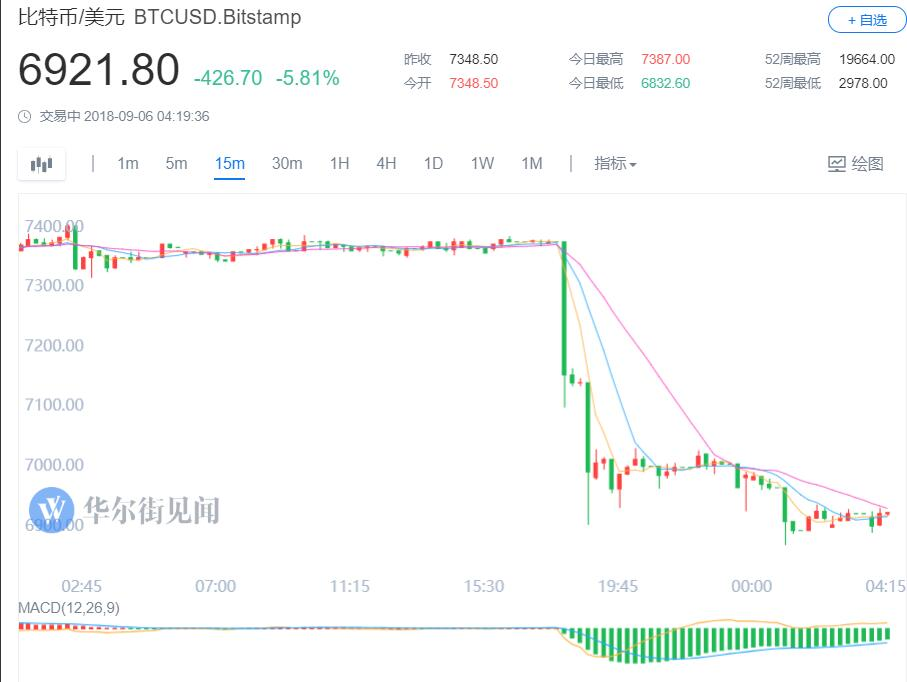Click the 15:30 time axis label
Screen dimensions: 907x682
tap(484, 587)
